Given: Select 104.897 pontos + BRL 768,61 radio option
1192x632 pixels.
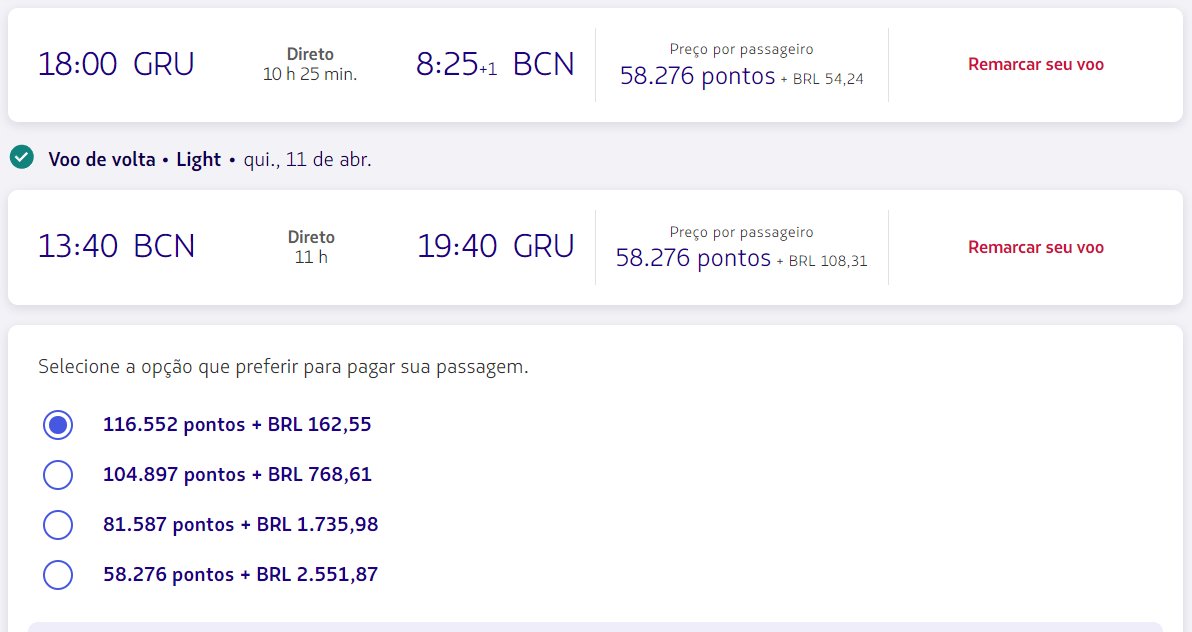Looking at the screenshot, I should [x=58, y=475].
